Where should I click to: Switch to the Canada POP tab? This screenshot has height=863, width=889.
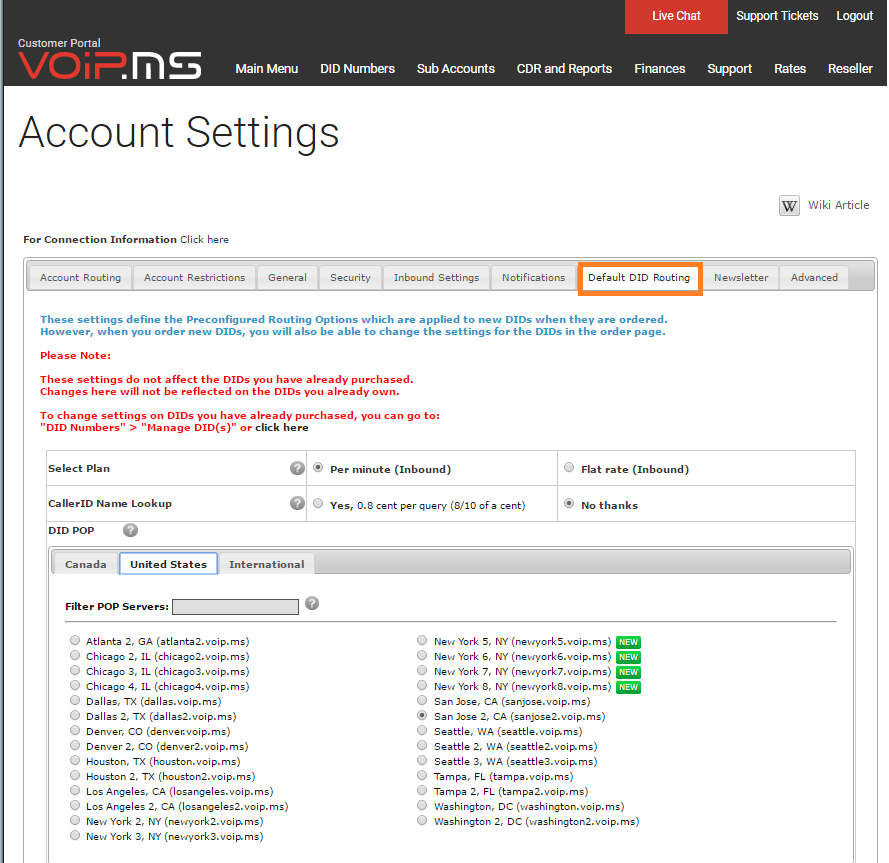85,563
